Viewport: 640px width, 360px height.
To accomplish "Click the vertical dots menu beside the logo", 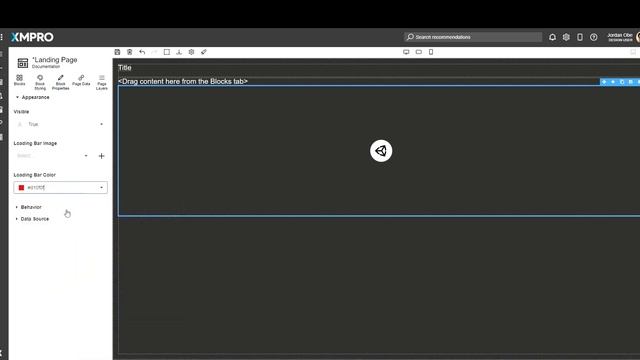I will tap(2, 37).
